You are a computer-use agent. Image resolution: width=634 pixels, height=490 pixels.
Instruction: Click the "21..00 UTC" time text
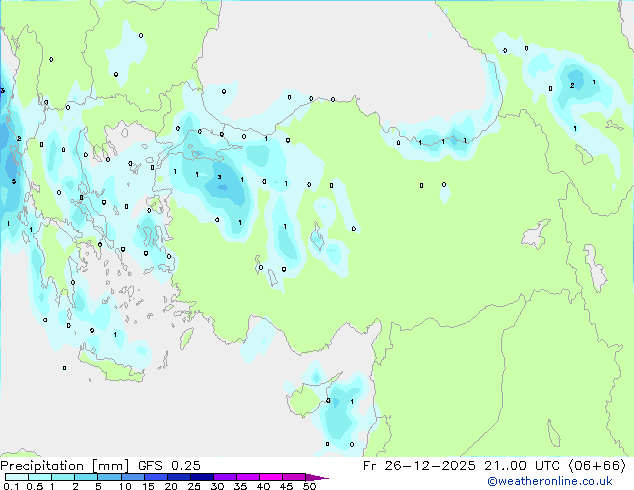pos(522,466)
